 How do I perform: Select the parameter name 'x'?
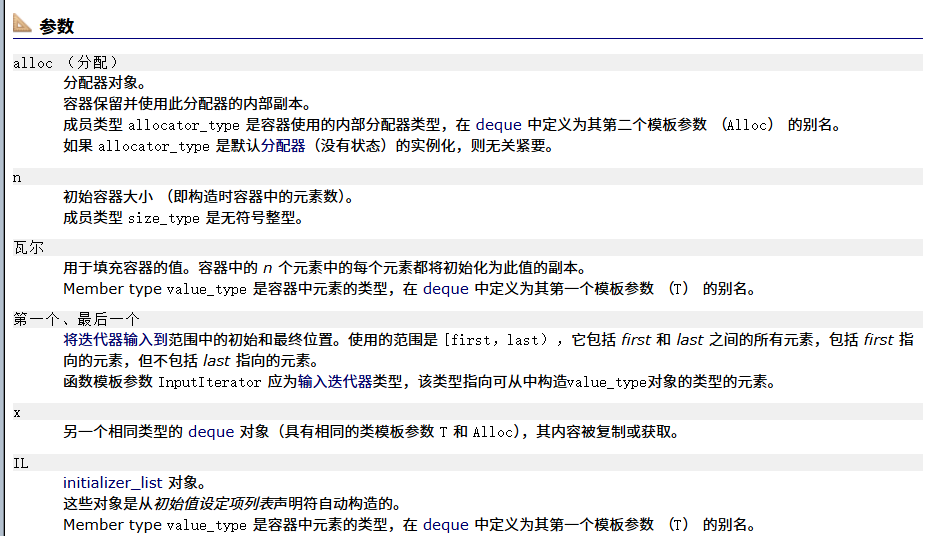pos(17,413)
